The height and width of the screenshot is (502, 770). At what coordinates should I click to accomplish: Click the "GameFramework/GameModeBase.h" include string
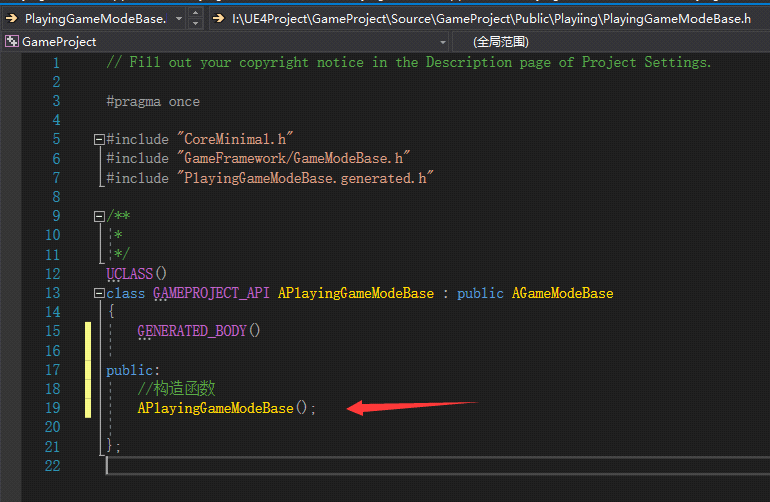[x=294, y=158]
